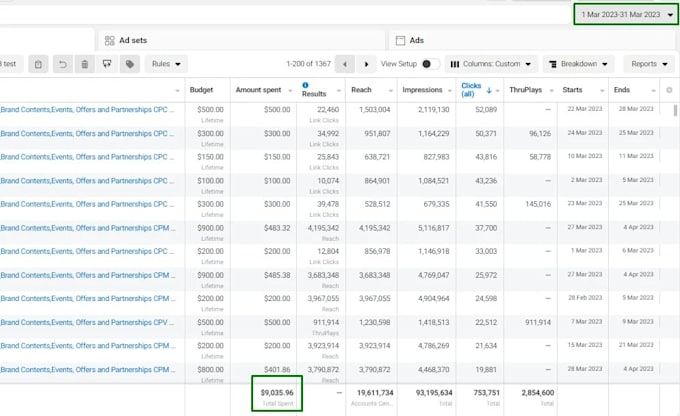Click the 4,904,964 impressions cell
Image resolution: width=680 pixels, height=416 pixels.
(434, 299)
